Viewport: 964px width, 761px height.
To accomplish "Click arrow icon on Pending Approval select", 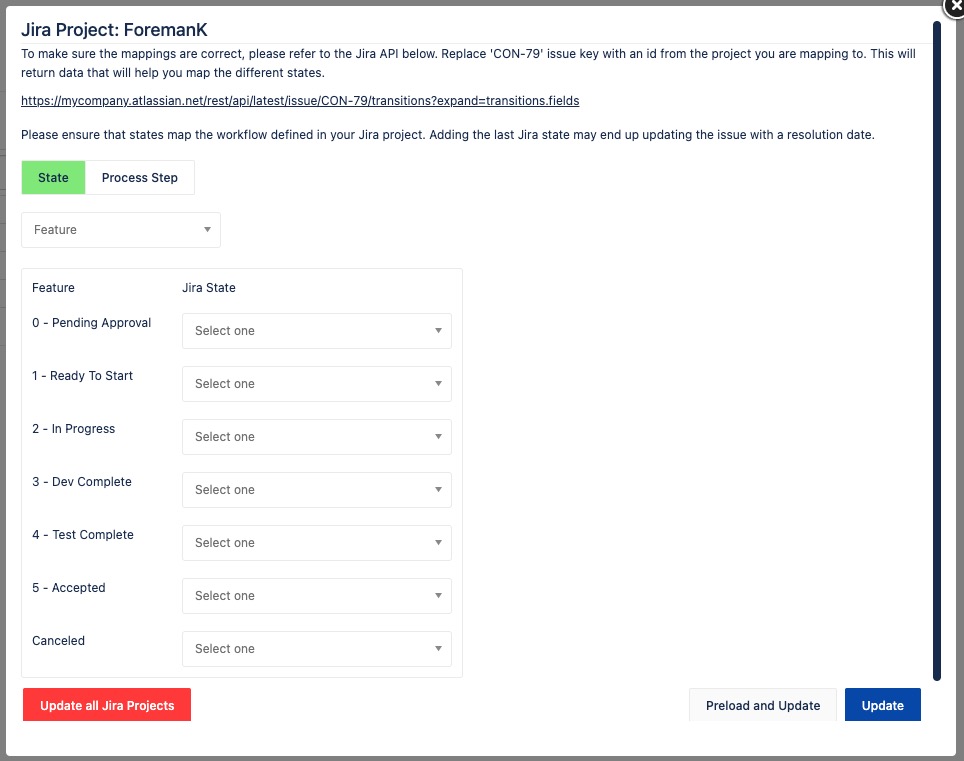I will [x=438, y=331].
